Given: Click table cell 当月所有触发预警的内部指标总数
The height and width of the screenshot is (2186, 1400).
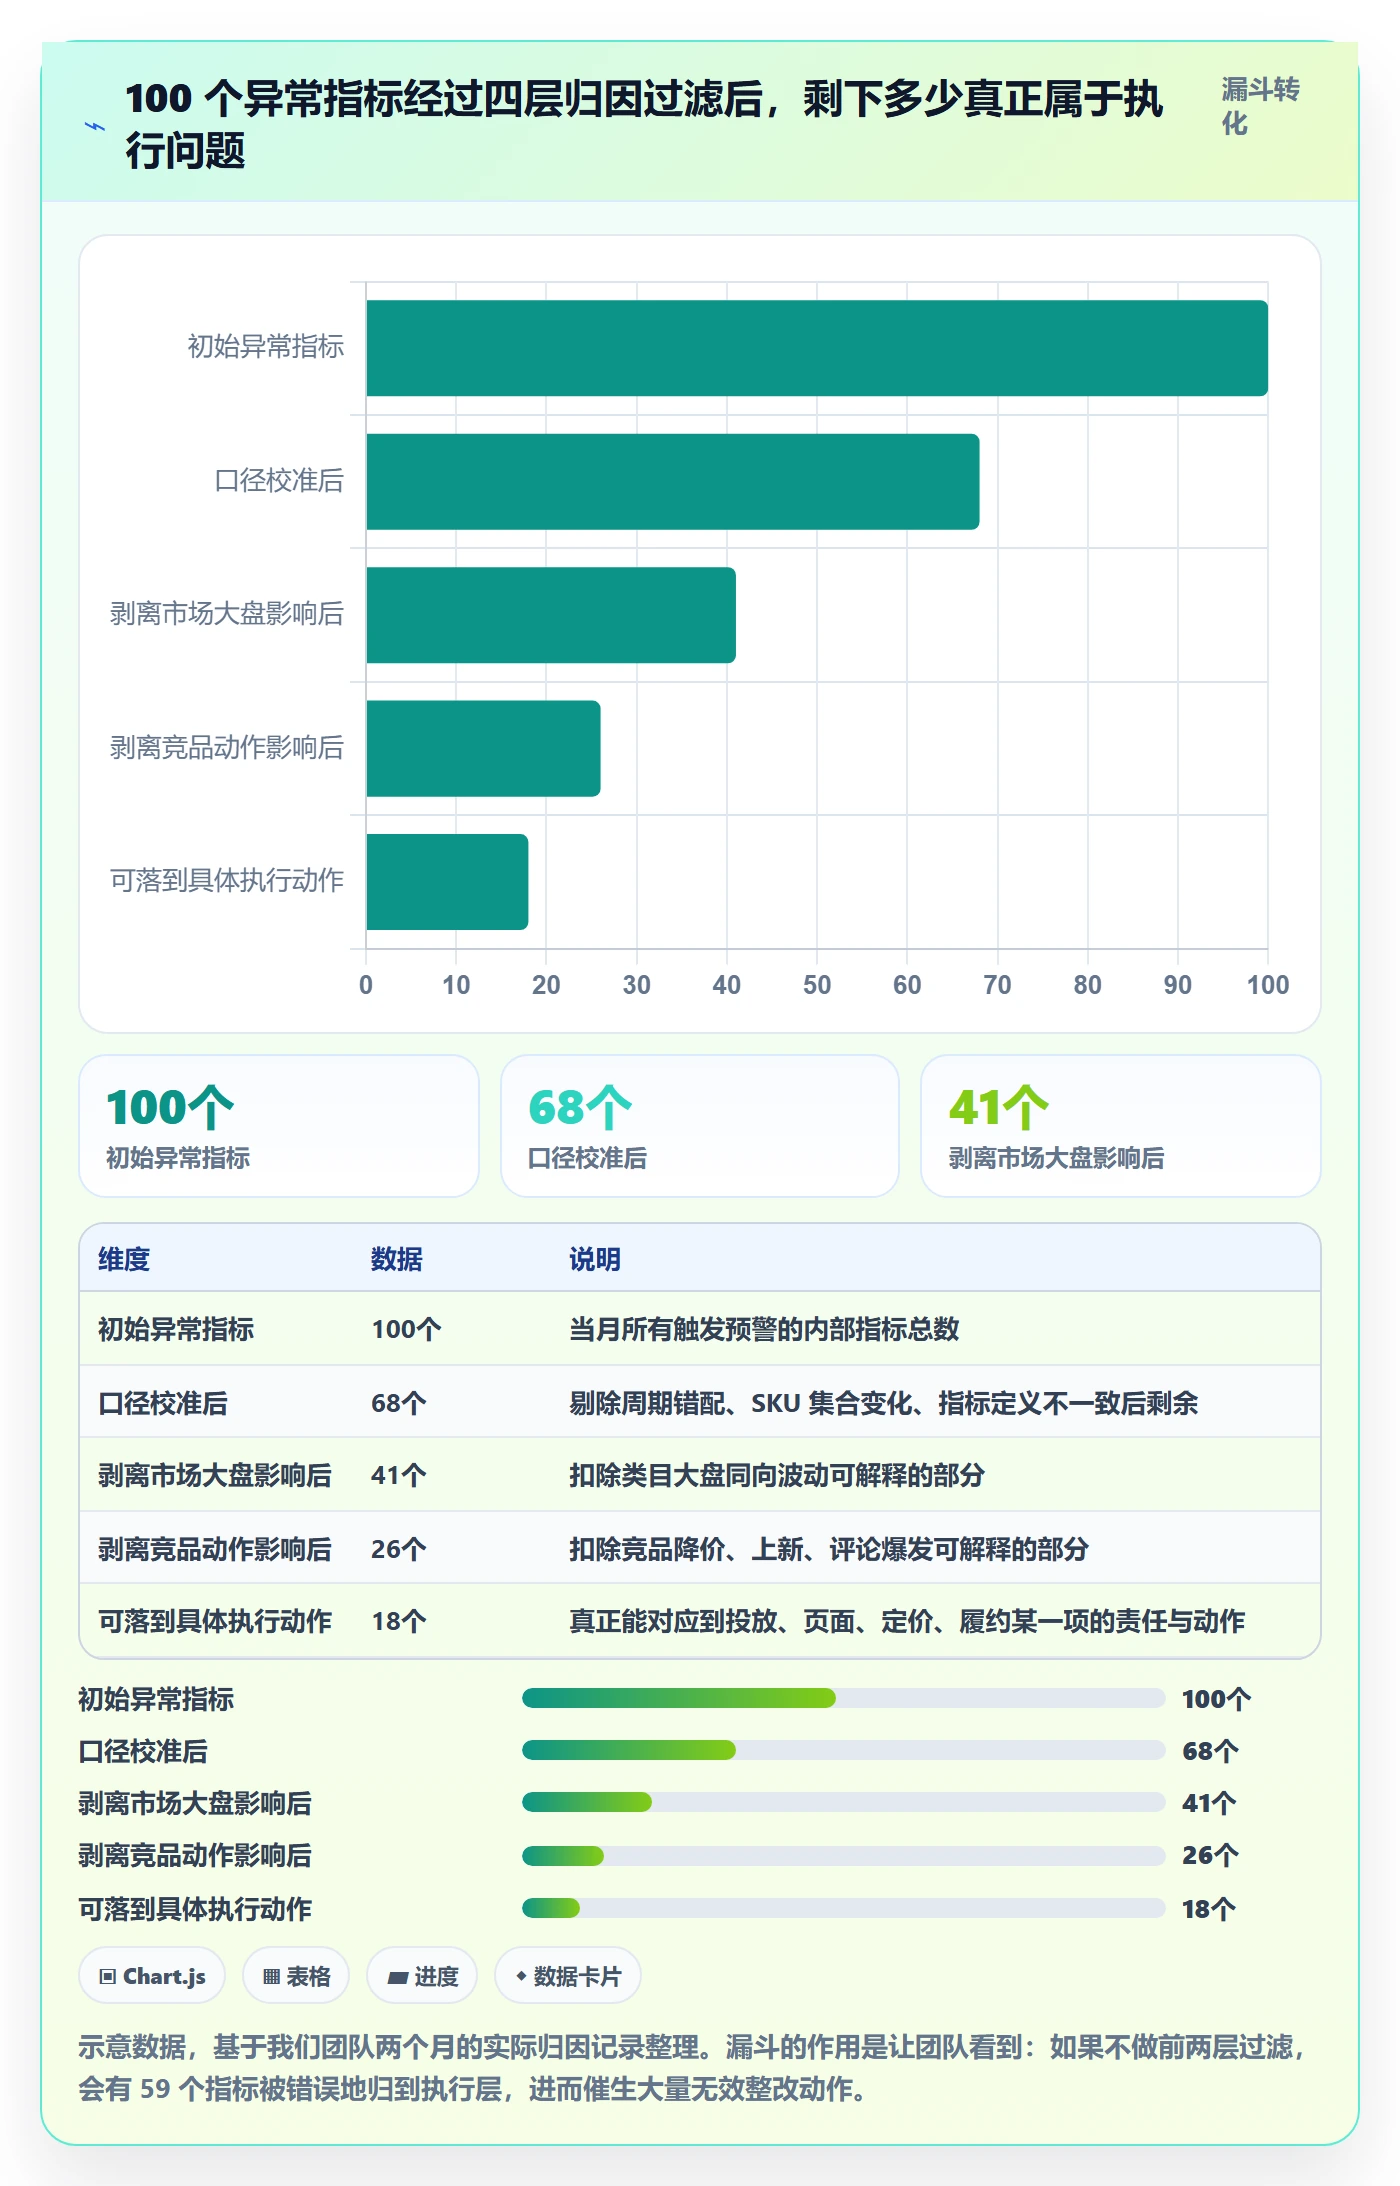Looking at the screenshot, I should pos(764,1329).
